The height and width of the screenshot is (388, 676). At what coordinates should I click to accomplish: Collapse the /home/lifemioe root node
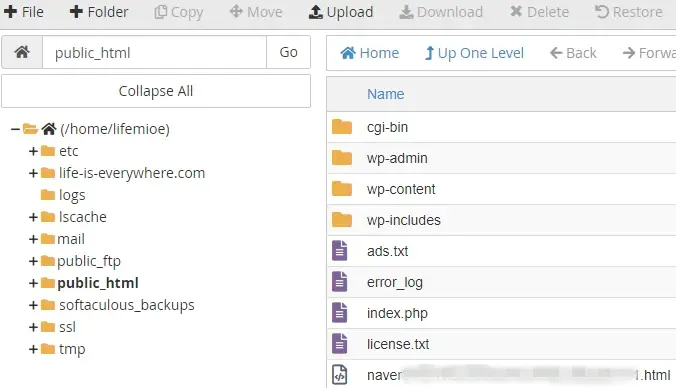click(x=15, y=129)
